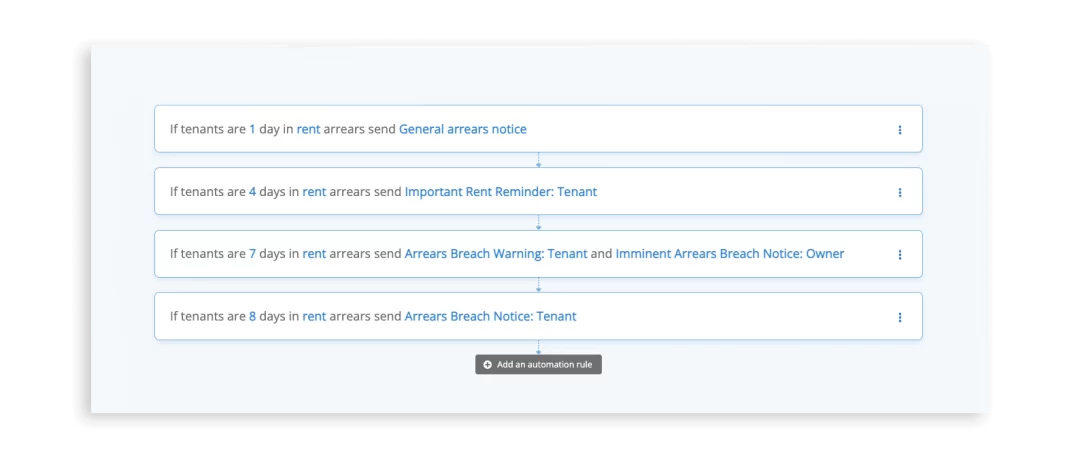Select the 8 days in rent arrears rule card

[538, 316]
